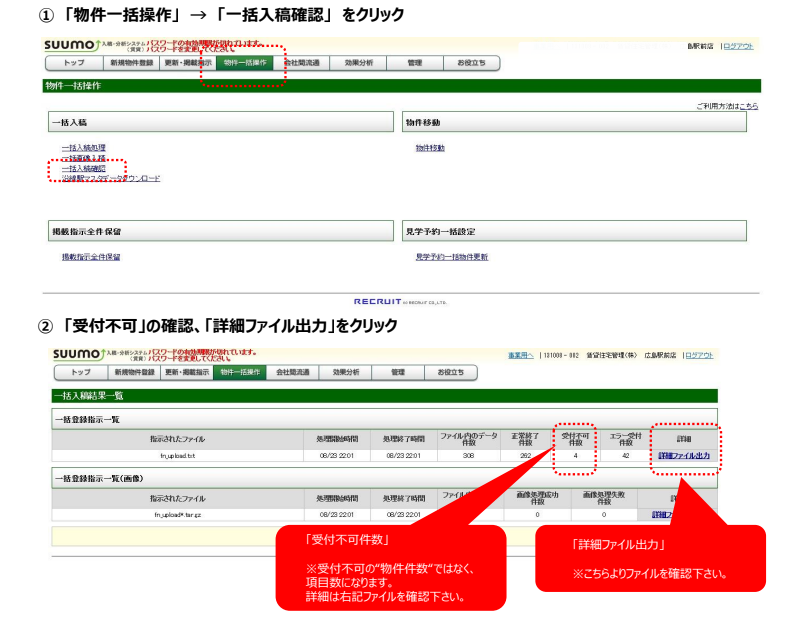This screenshot has height=627, width=790.
Task: Click 処理終了時間 cell in fn_upload.txt row
Action: click(x=404, y=456)
